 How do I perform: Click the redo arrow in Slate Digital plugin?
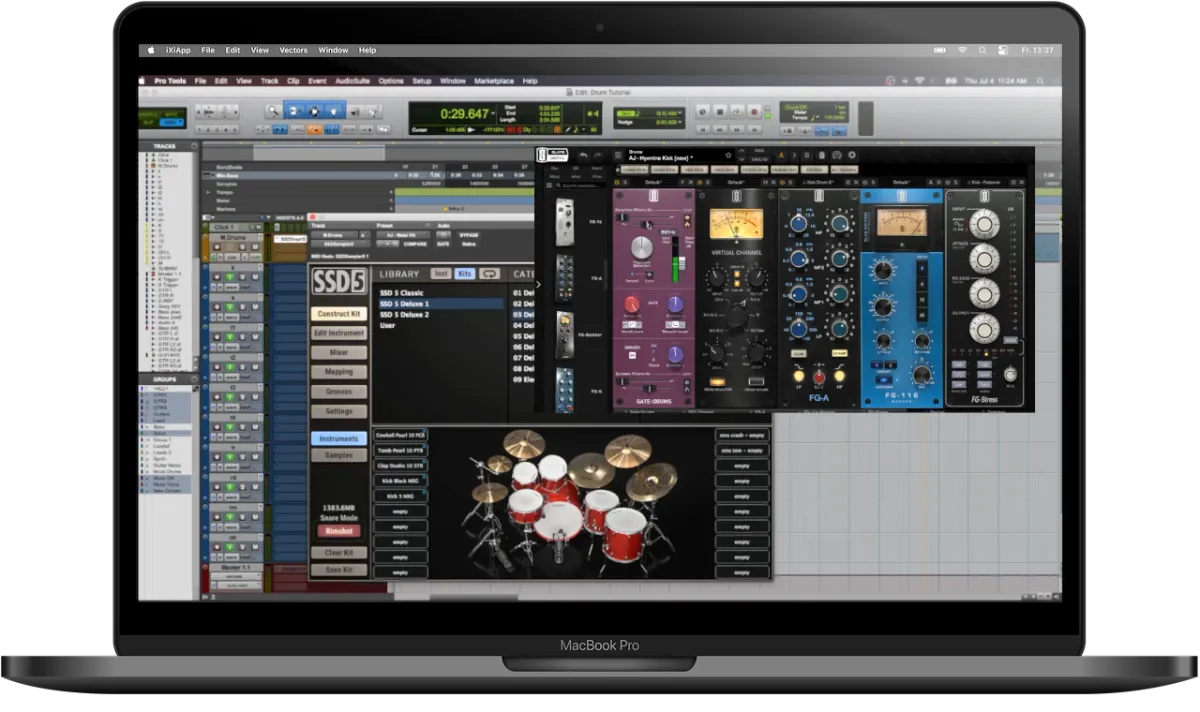(x=600, y=155)
